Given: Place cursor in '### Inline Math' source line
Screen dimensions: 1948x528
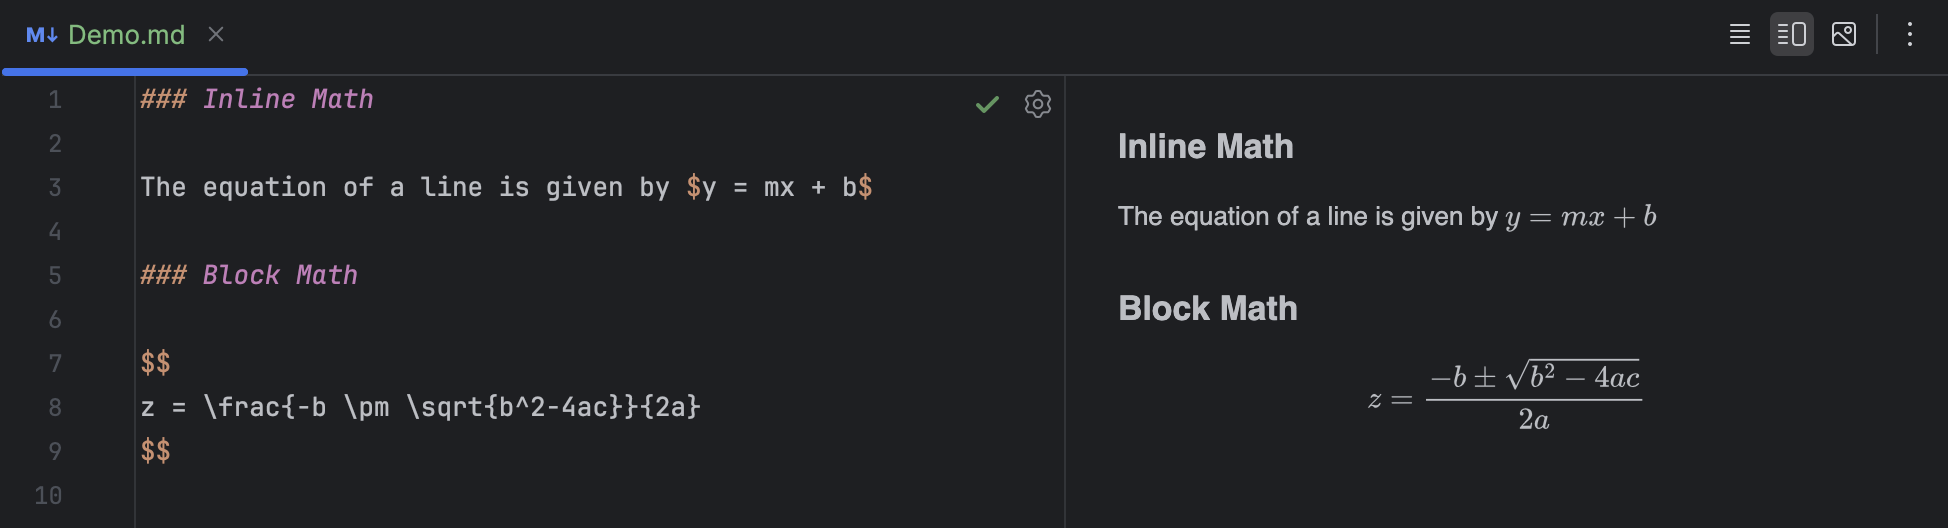Looking at the screenshot, I should (x=257, y=100).
